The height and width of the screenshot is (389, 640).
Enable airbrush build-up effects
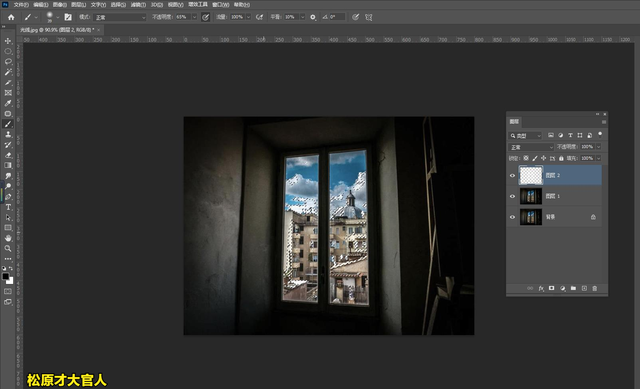[259, 17]
